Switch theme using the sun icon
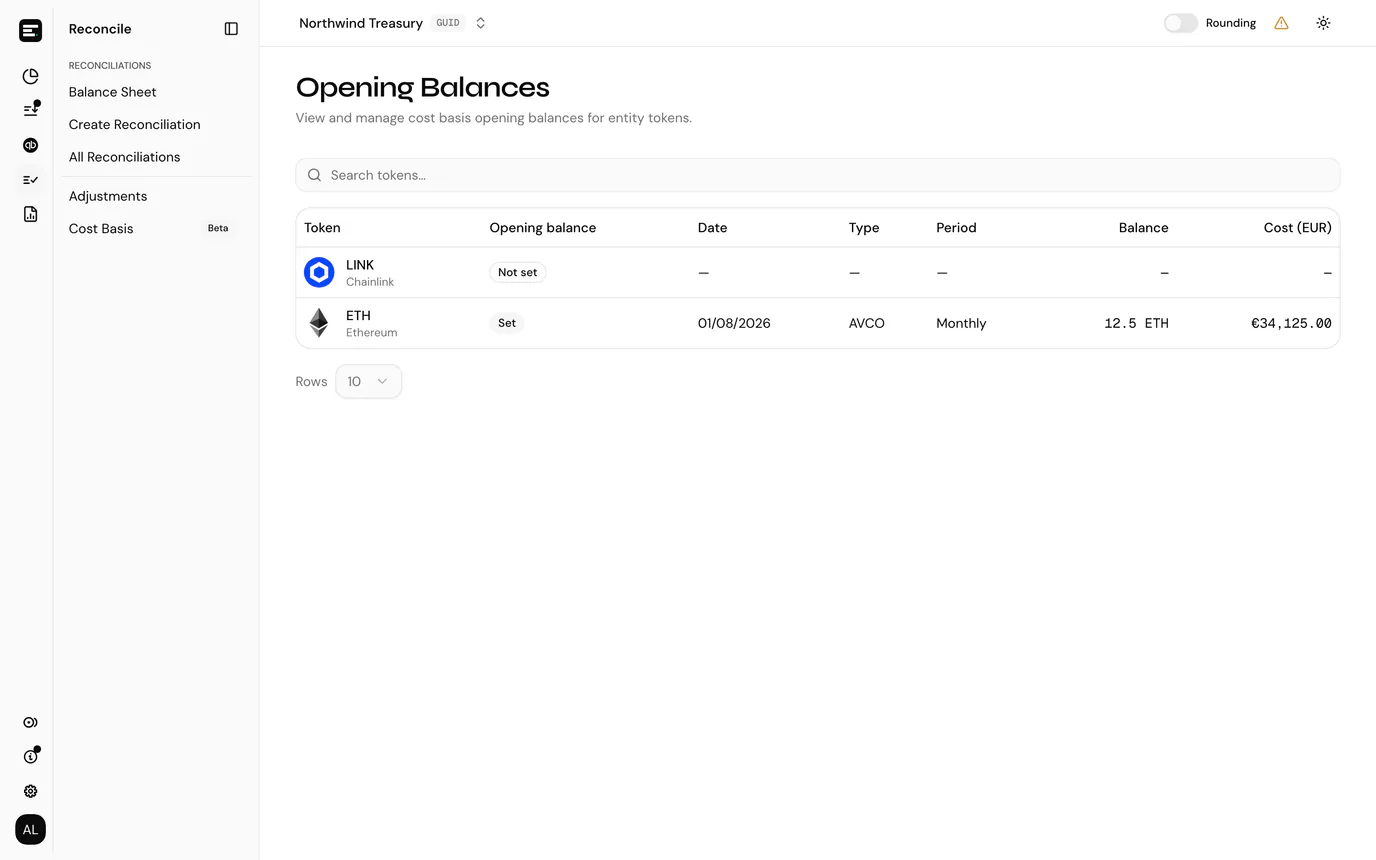 pos(1323,23)
